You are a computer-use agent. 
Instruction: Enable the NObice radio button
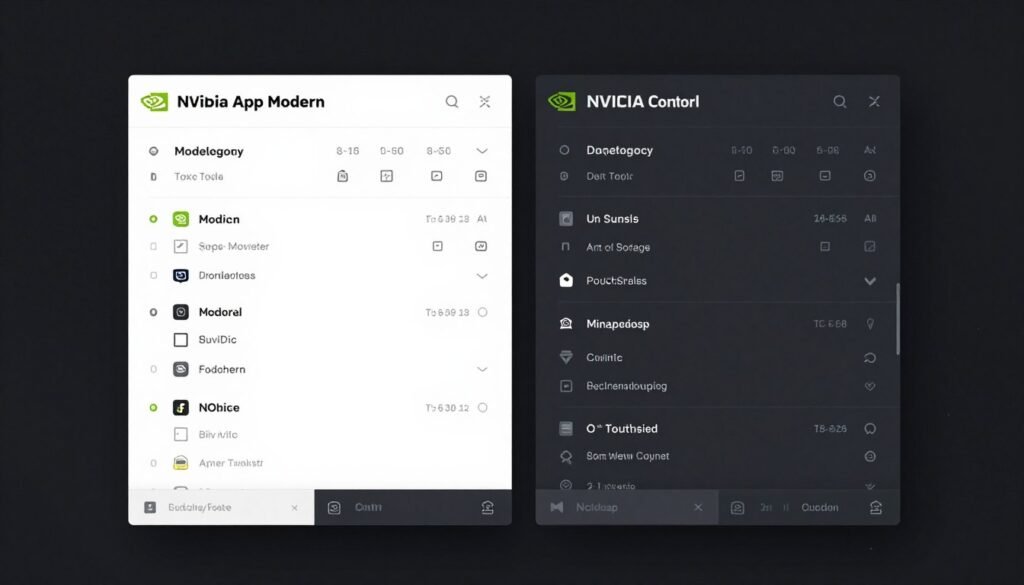(153, 407)
